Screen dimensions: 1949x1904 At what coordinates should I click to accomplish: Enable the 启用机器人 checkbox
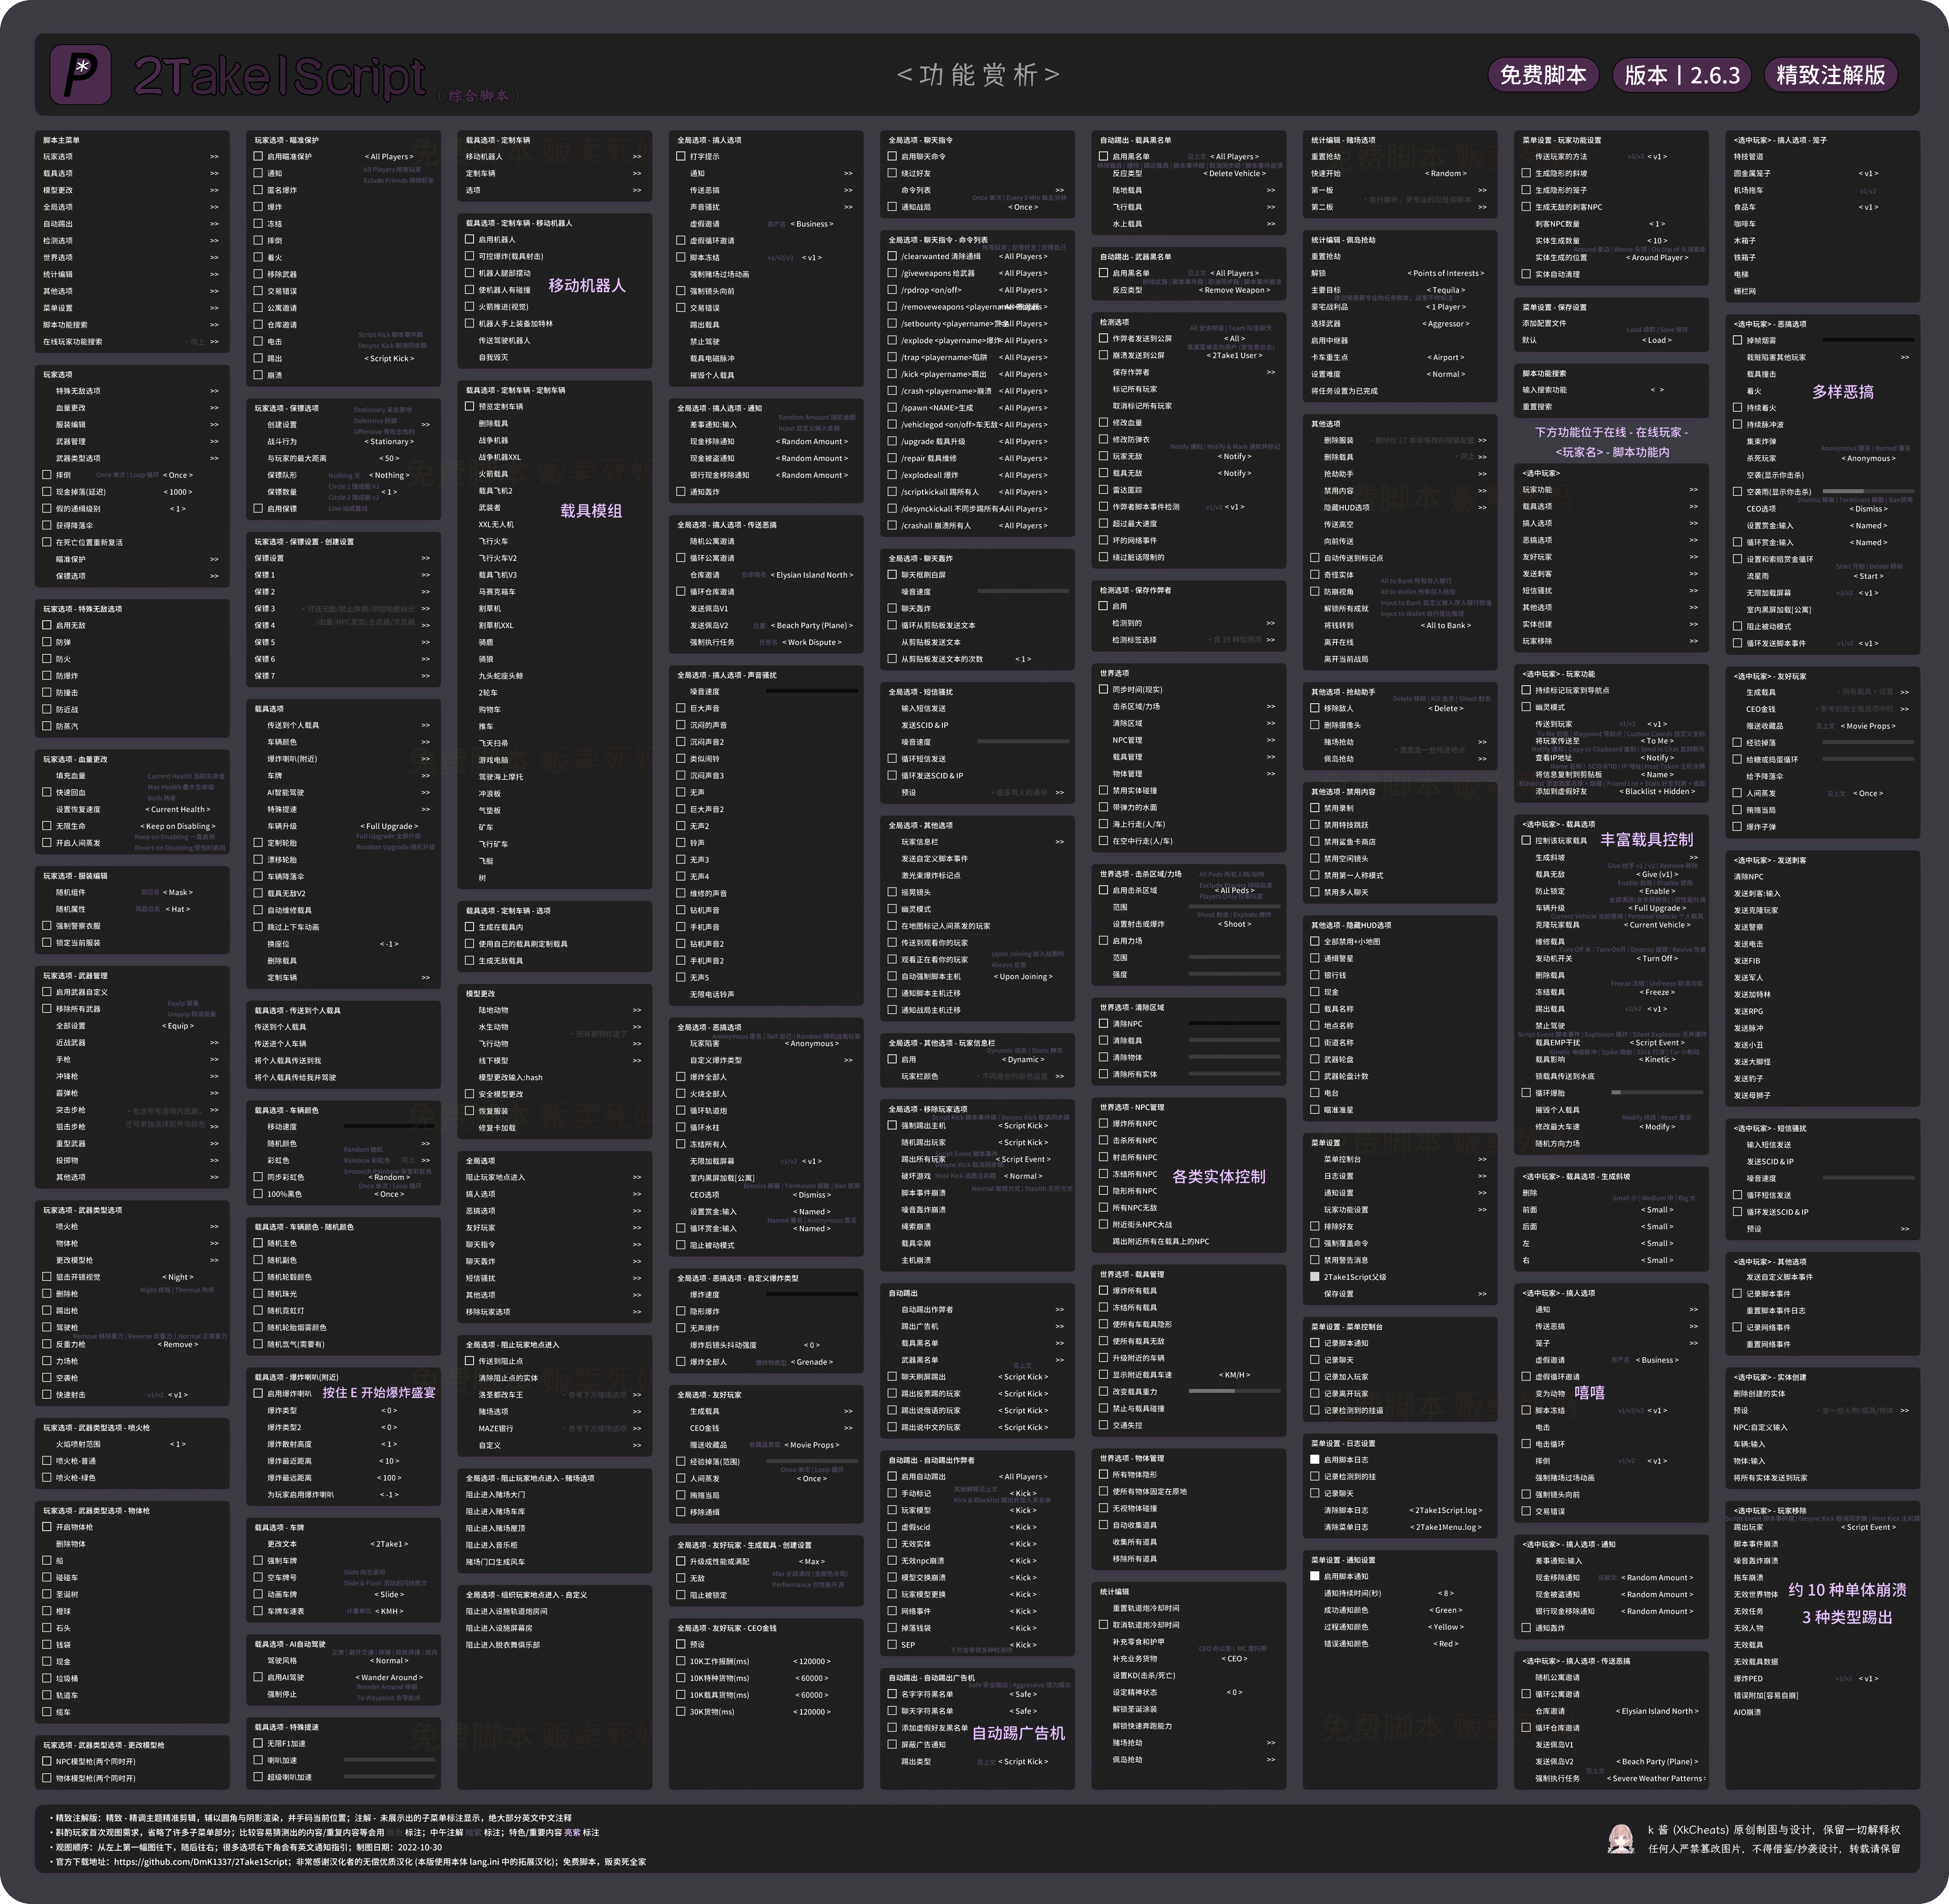(470, 240)
